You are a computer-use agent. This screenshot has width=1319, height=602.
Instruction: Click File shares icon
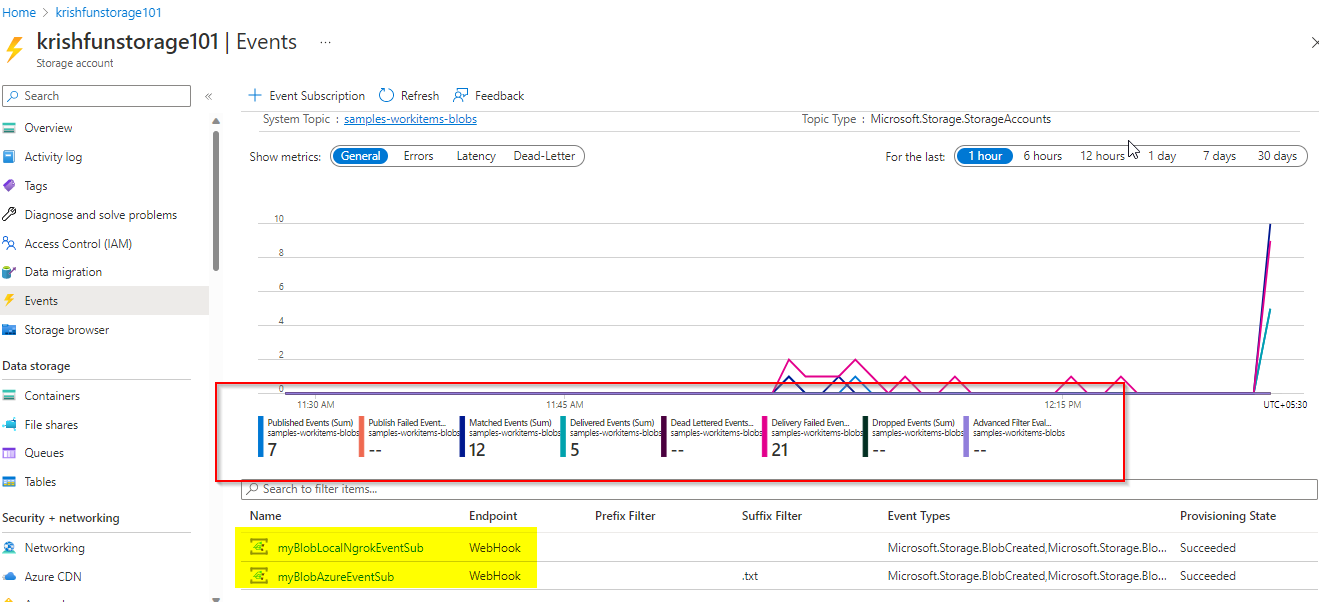[x=10, y=425]
